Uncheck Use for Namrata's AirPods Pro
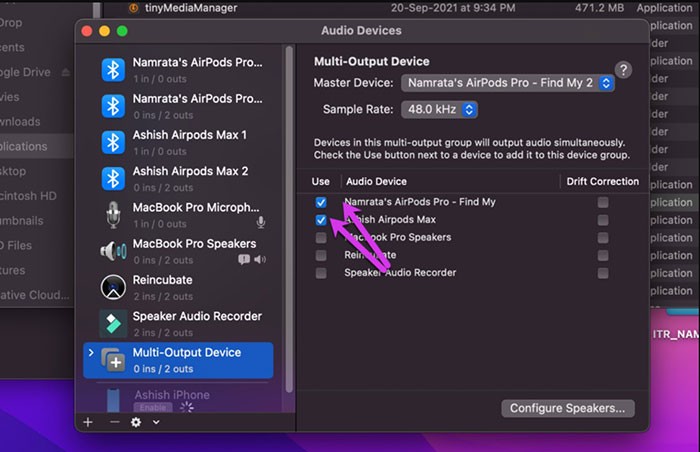 [321, 202]
